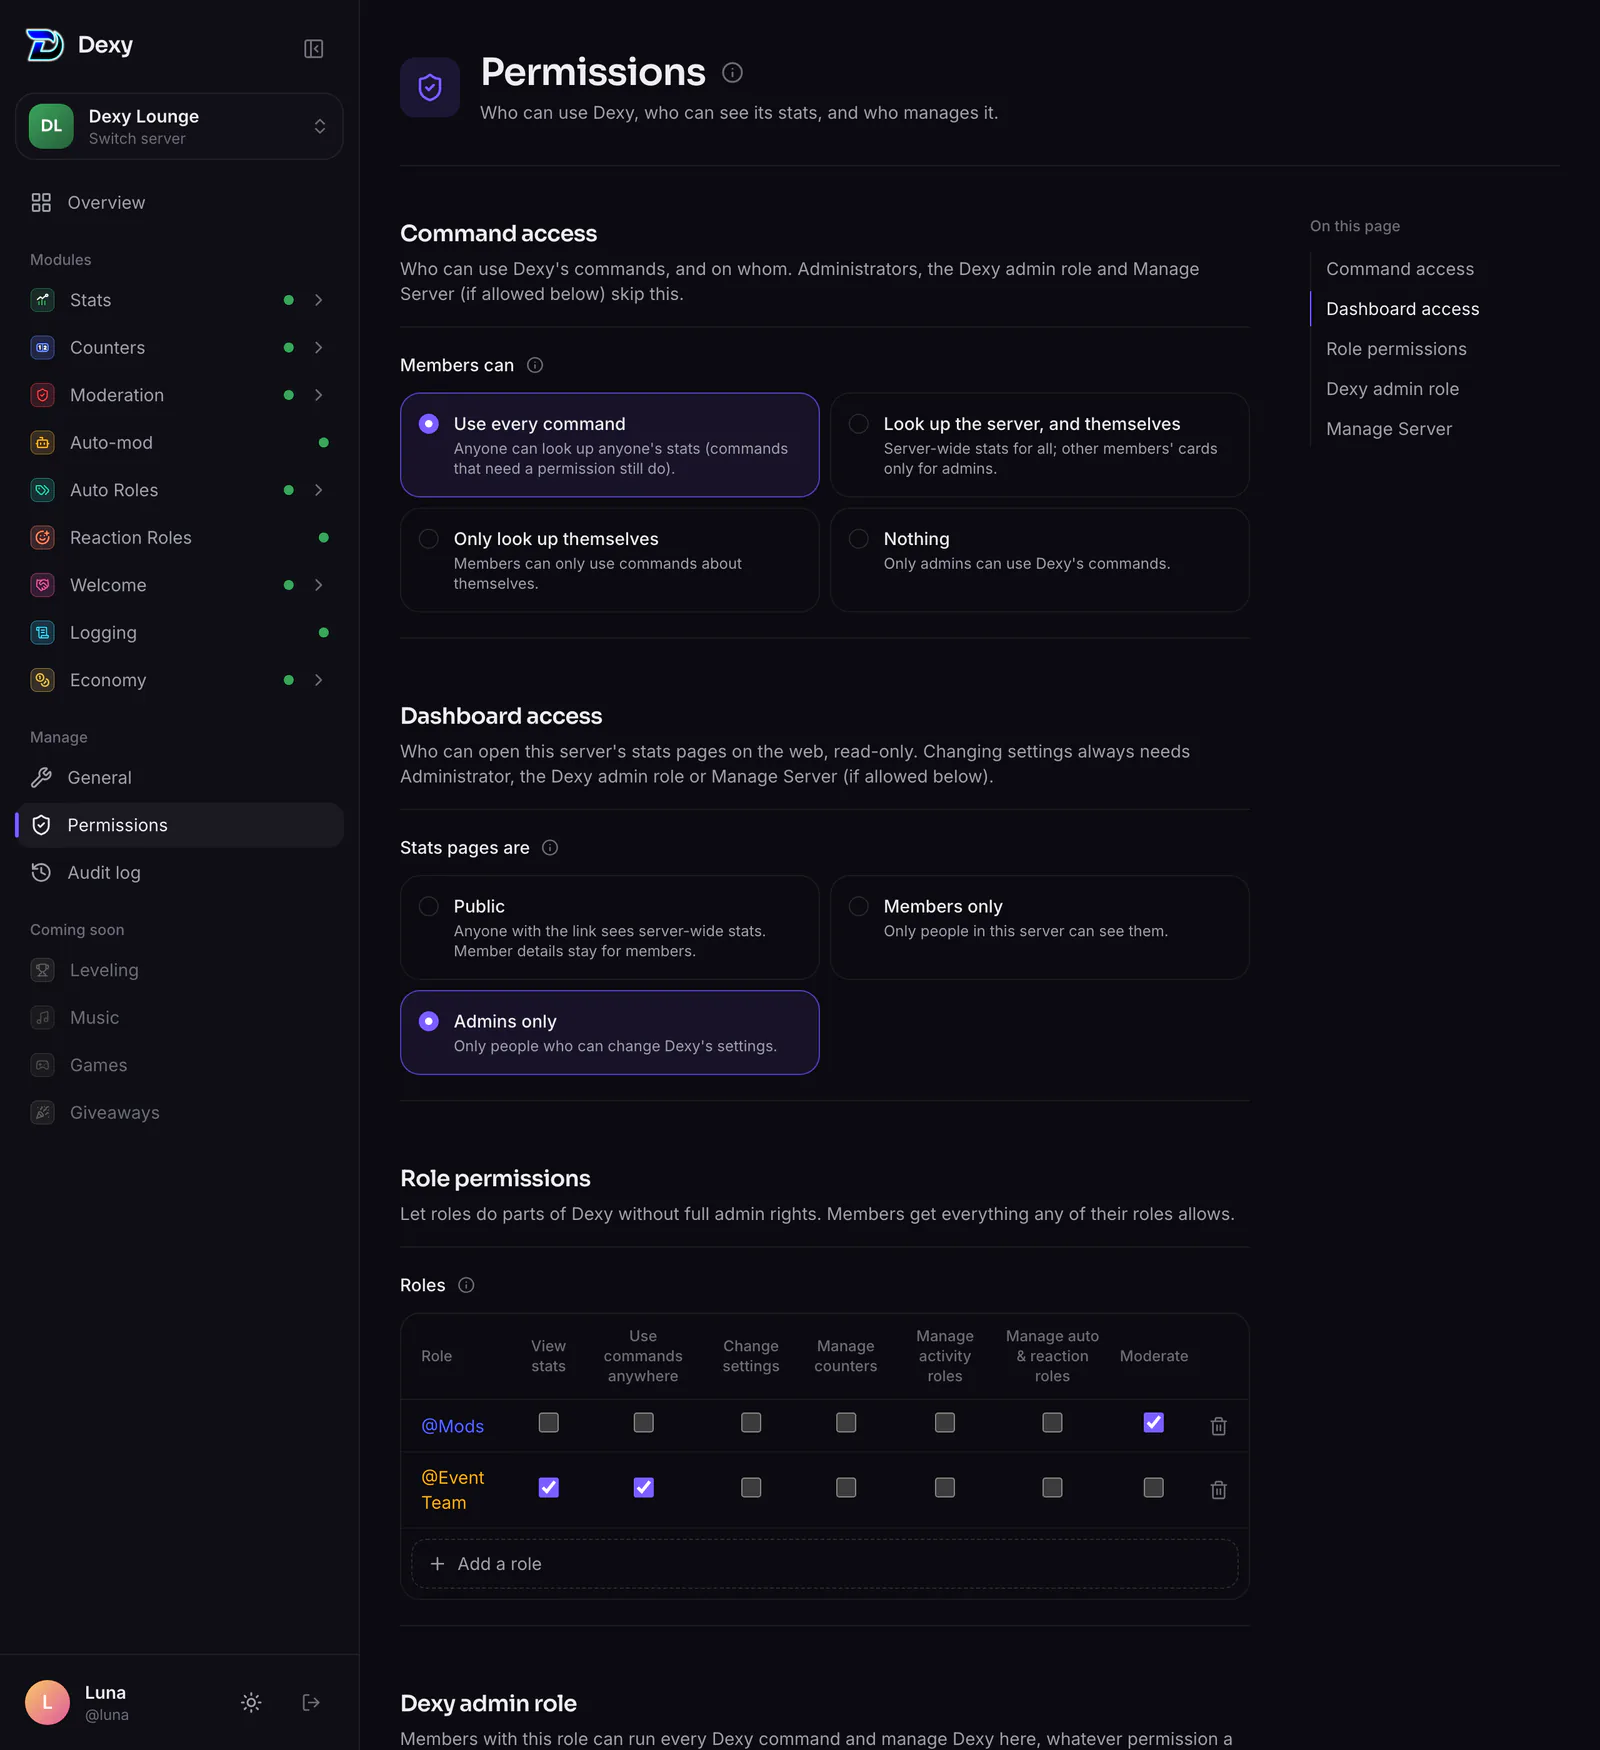Show info tooltip beside Roles label
This screenshot has height=1750, width=1600.
point(466,1285)
